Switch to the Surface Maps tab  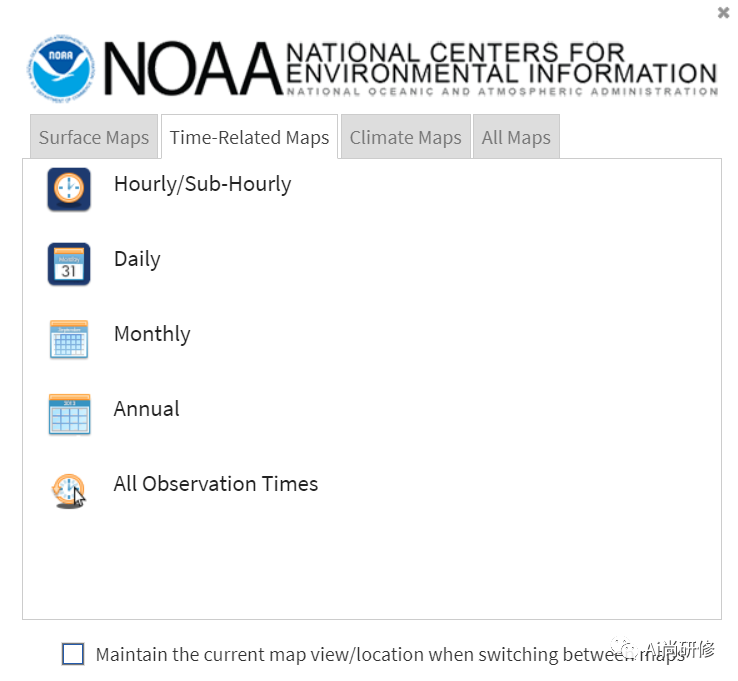93,138
